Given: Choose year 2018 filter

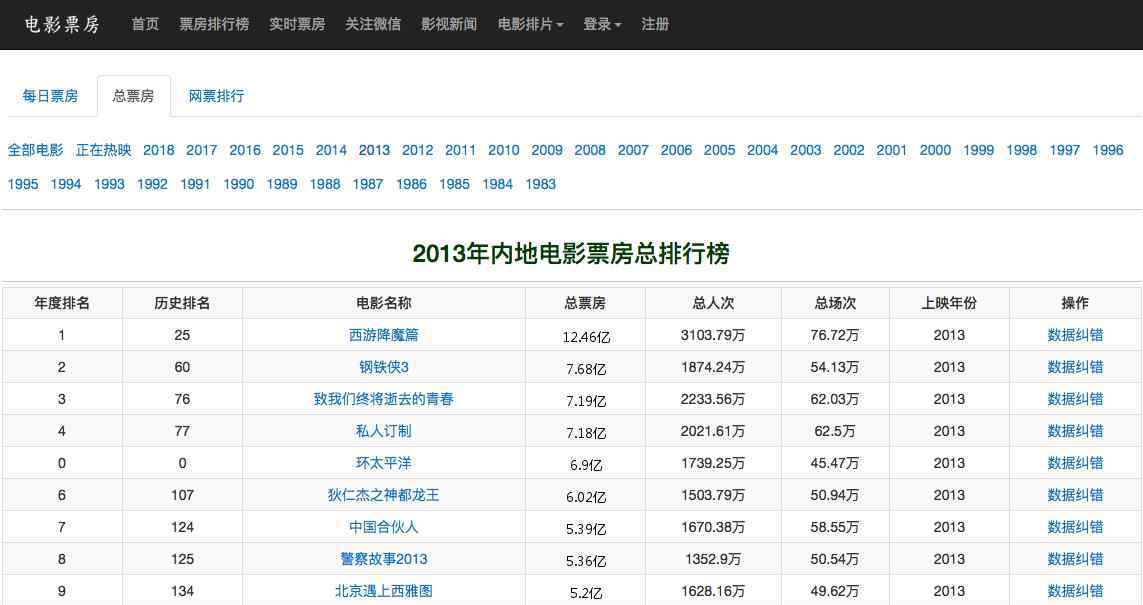Looking at the screenshot, I should coord(159,150).
